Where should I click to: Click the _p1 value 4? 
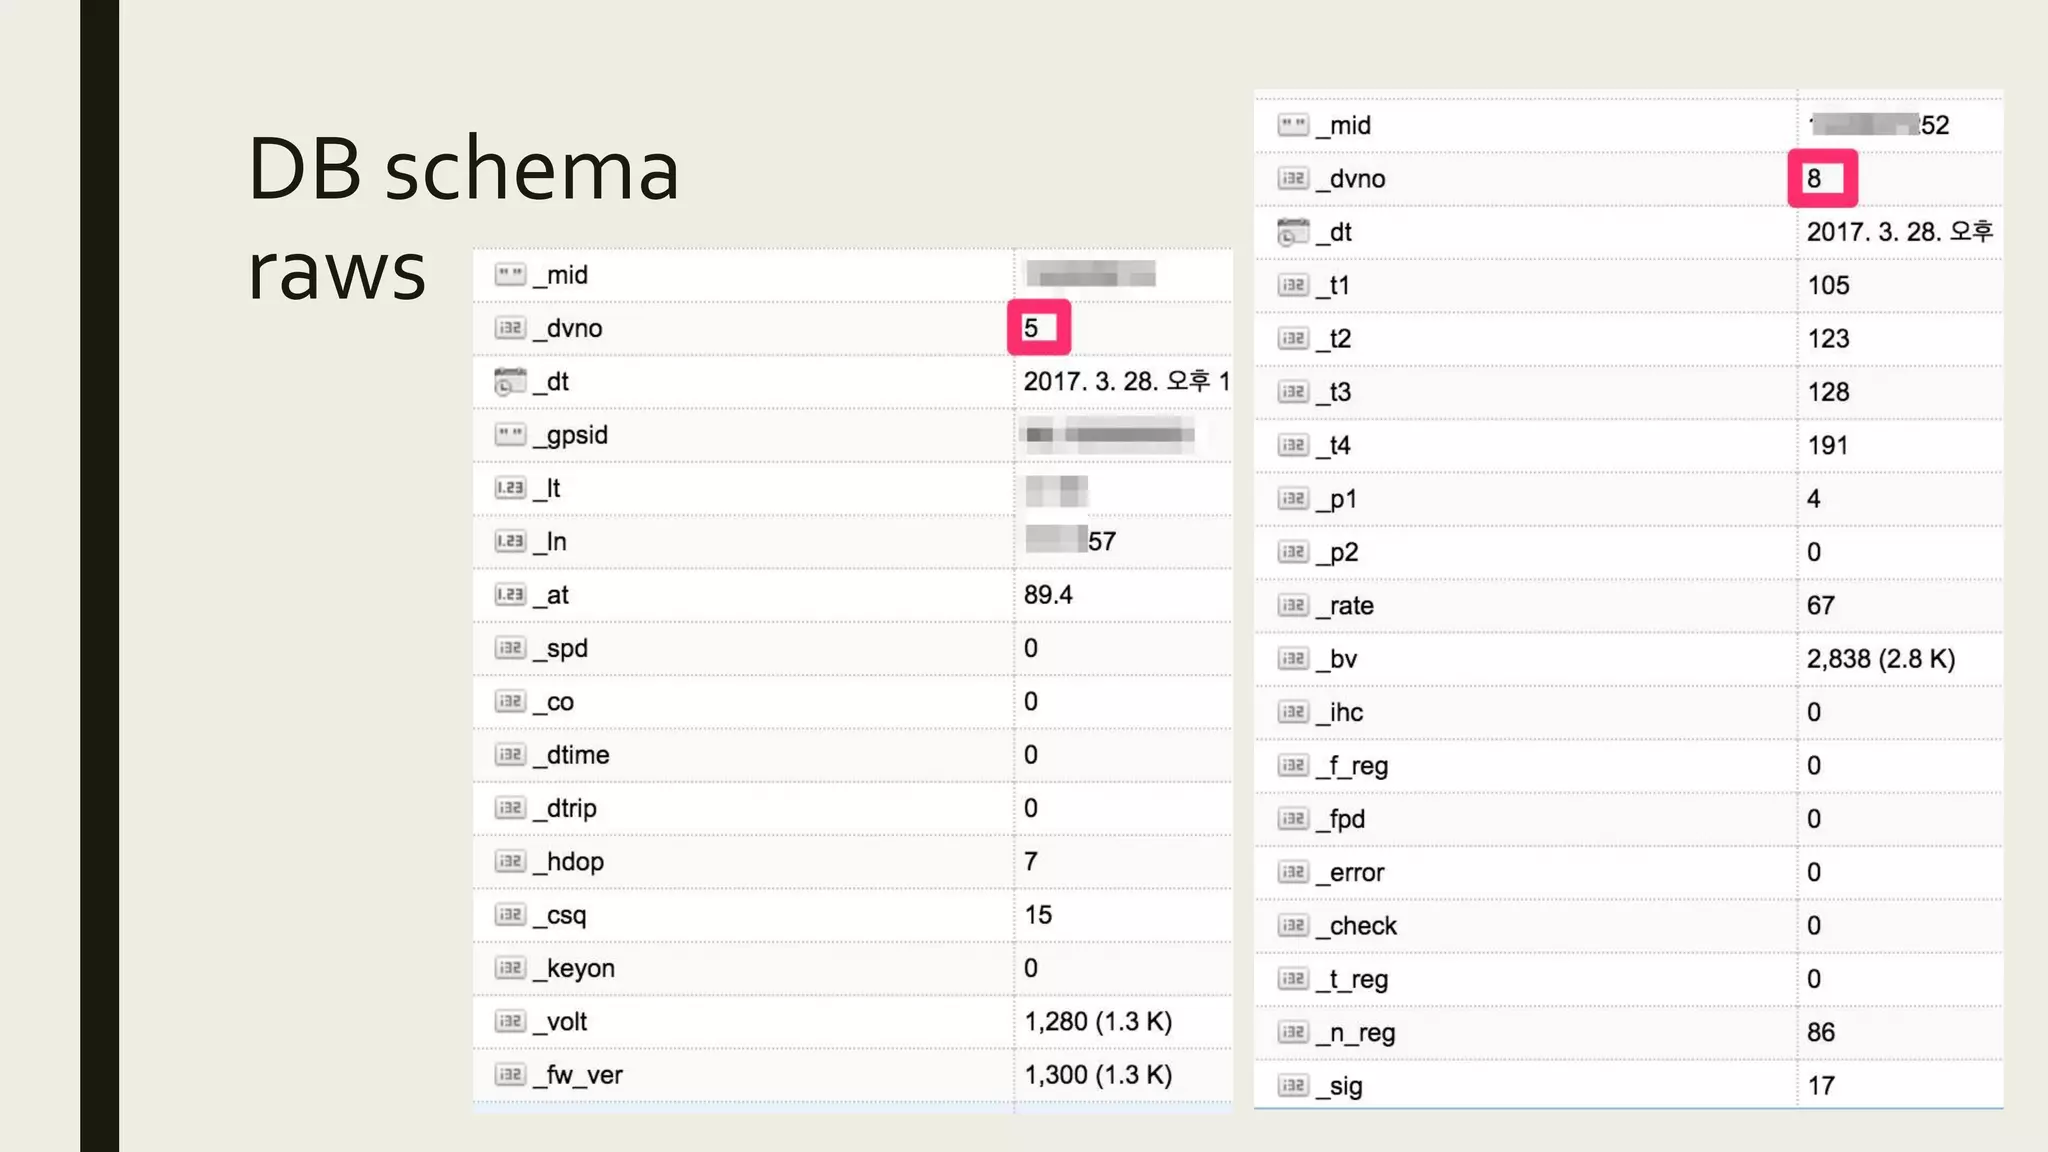pyautogui.click(x=1814, y=499)
